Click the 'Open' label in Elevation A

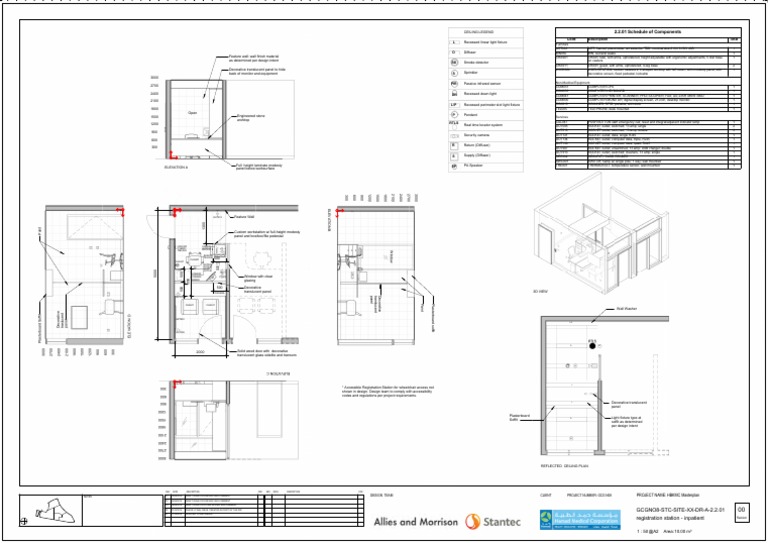coord(192,113)
